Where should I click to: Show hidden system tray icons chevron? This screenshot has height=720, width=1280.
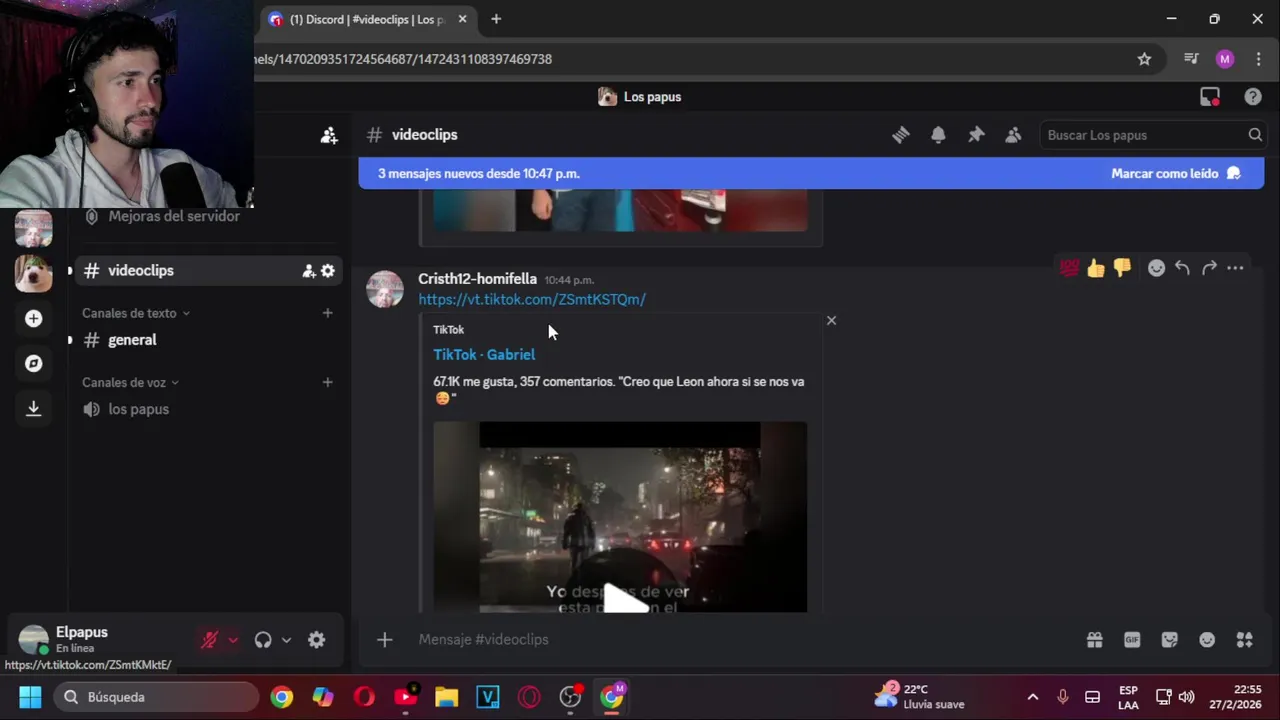1033,697
